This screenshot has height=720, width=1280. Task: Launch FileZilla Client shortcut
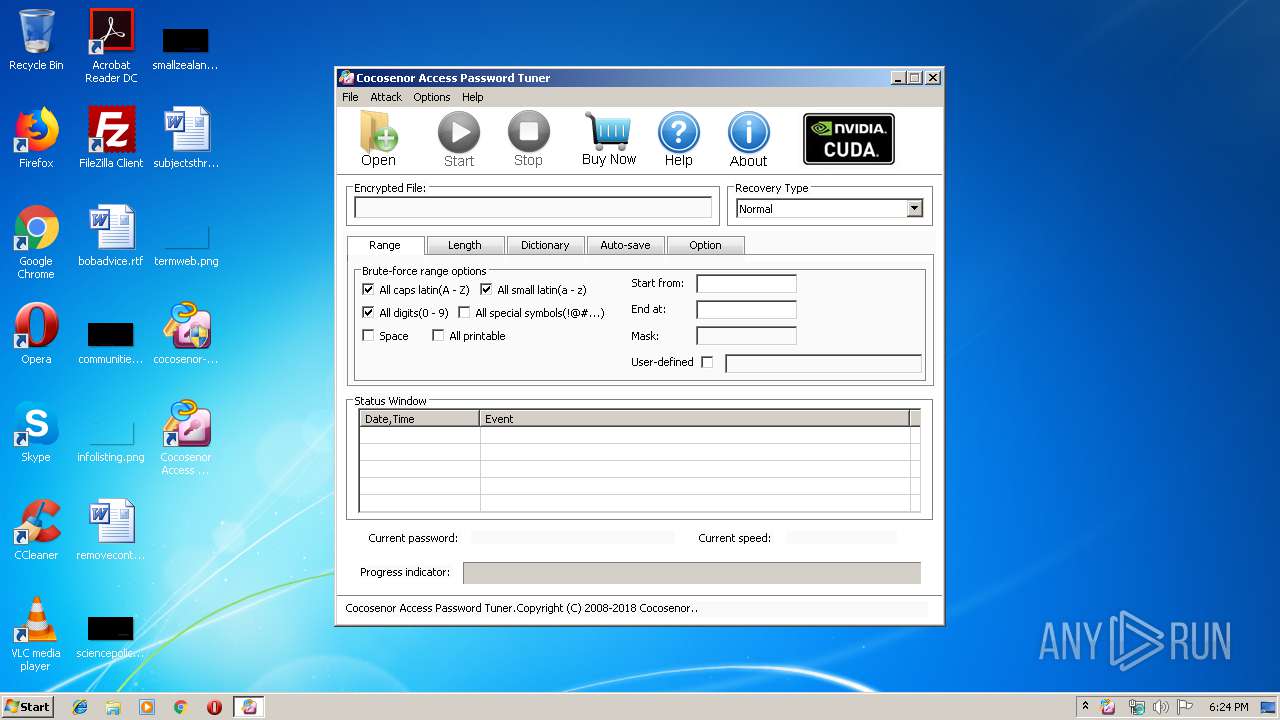111,138
